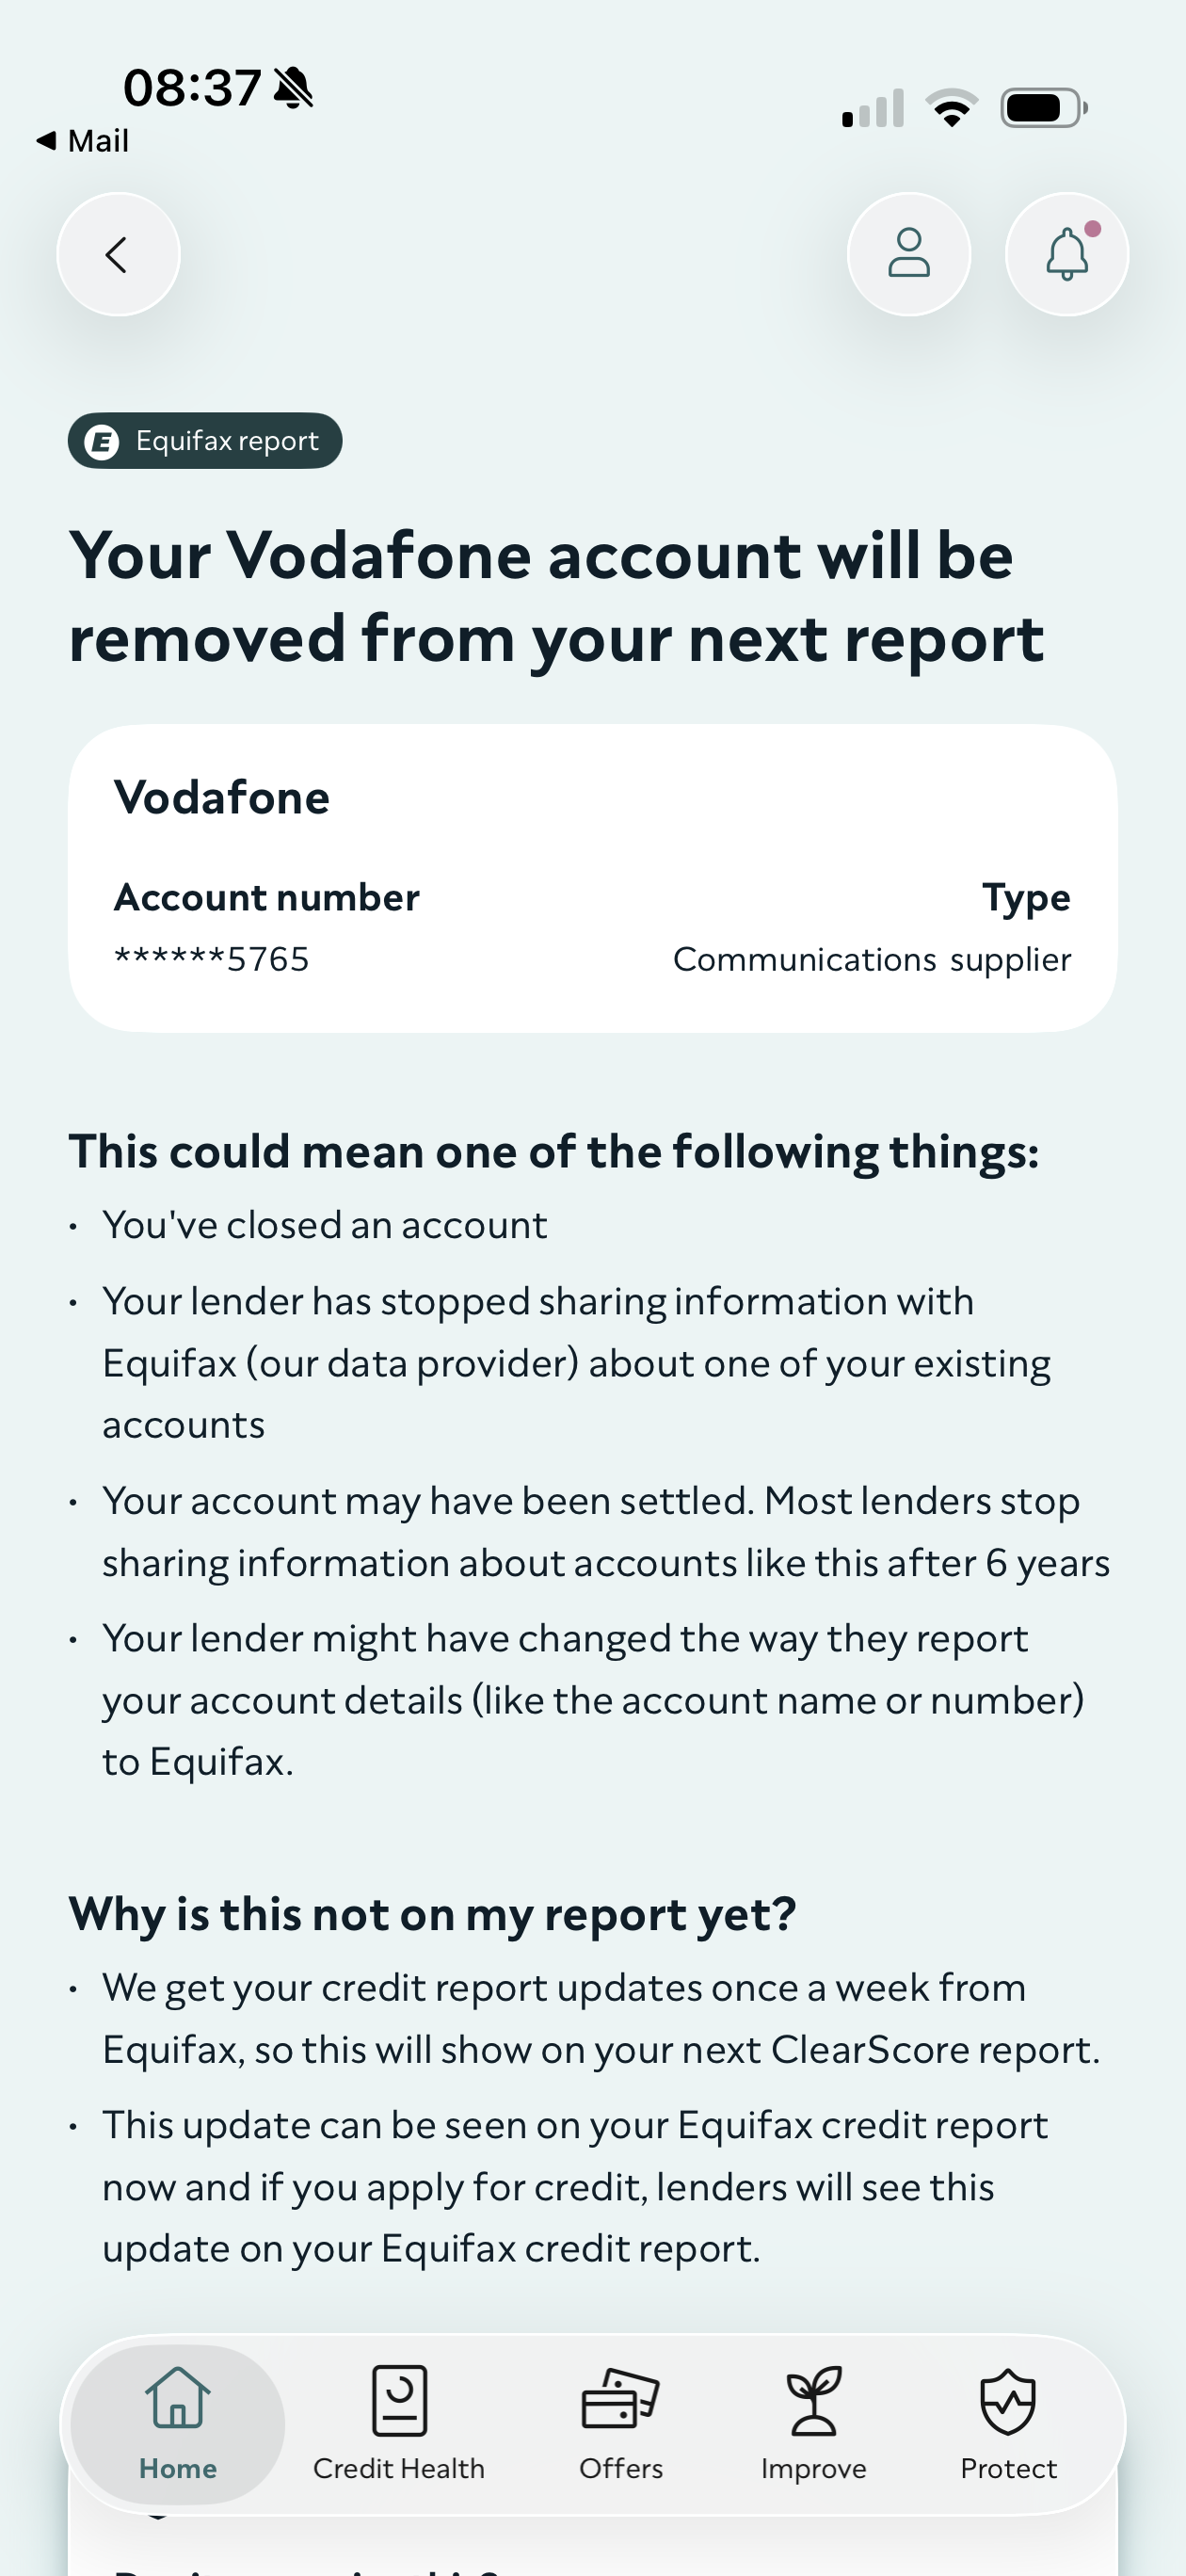This screenshot has width=1186, height=2576.
Task: Tap the Home house icon
Action: click(177, 2398)
